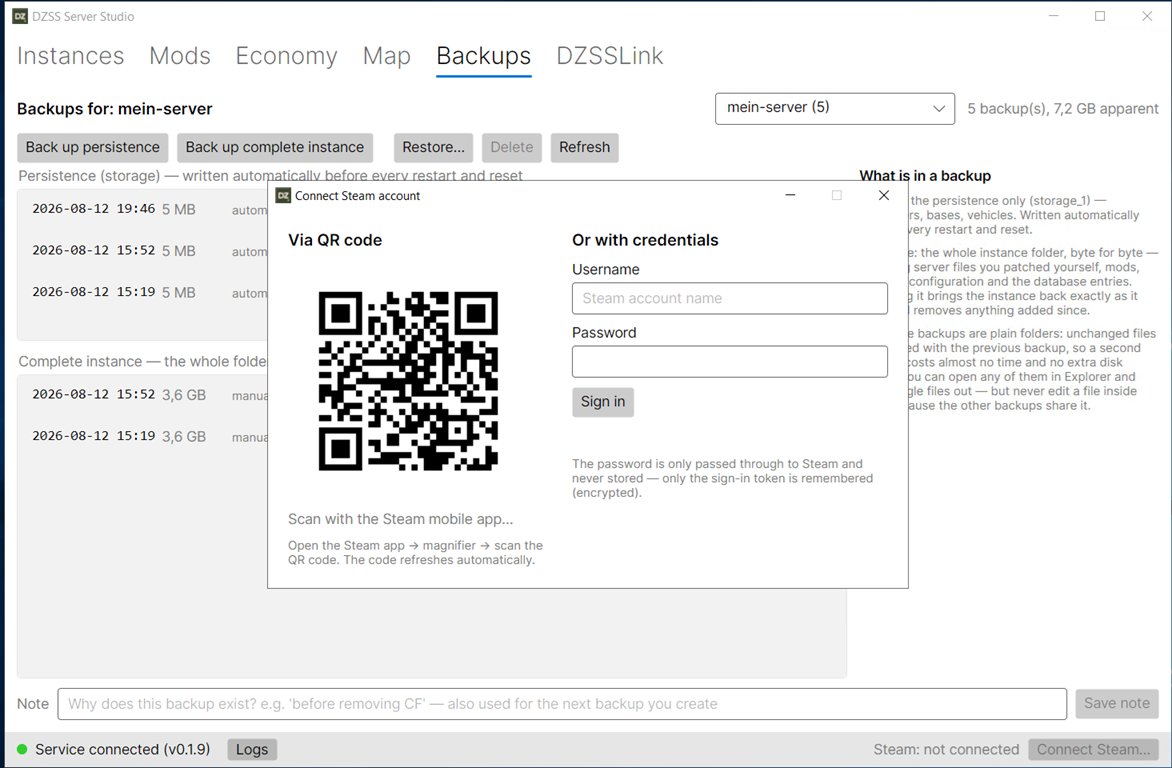Select persistence backup 2026-08-12 19:46
Screen dimensions: 1172x768
point(143,209)
